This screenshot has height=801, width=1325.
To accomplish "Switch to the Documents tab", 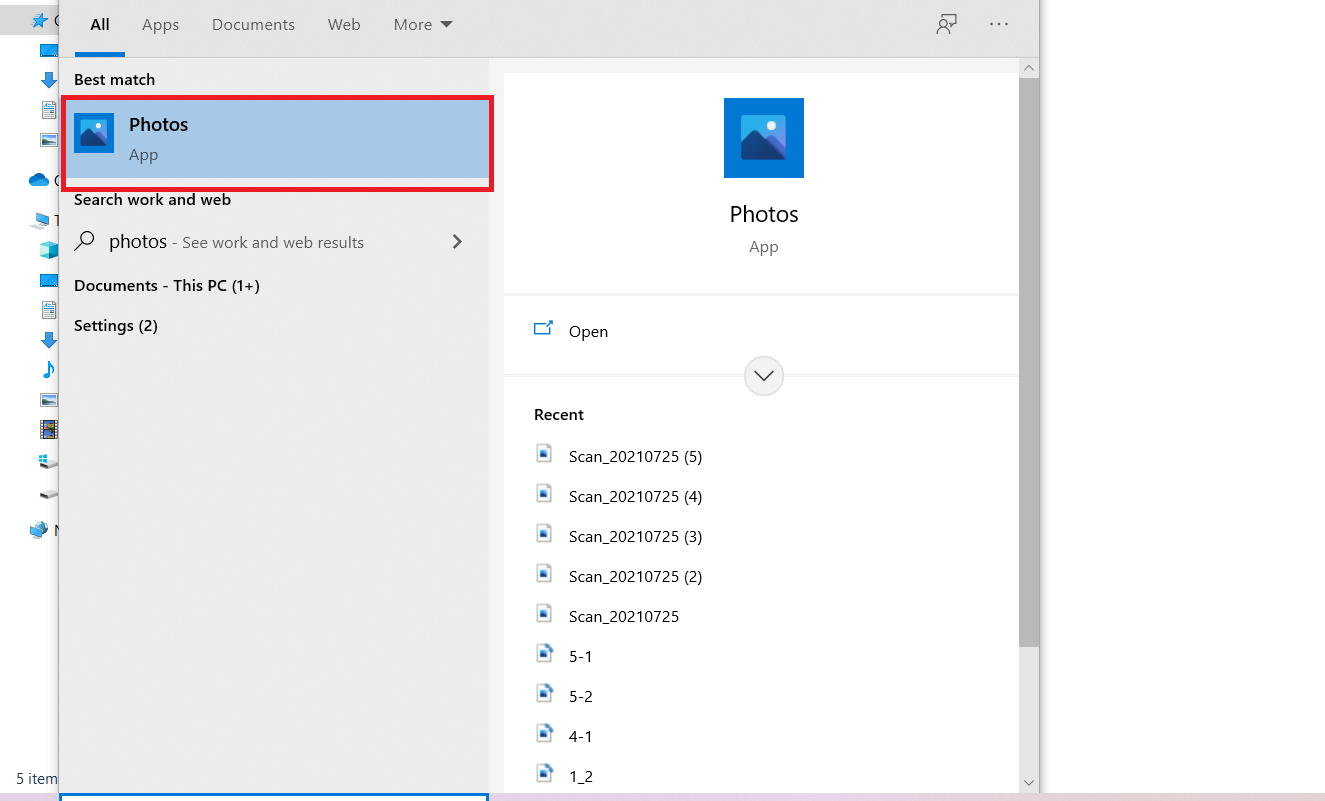I will (253, 25).
